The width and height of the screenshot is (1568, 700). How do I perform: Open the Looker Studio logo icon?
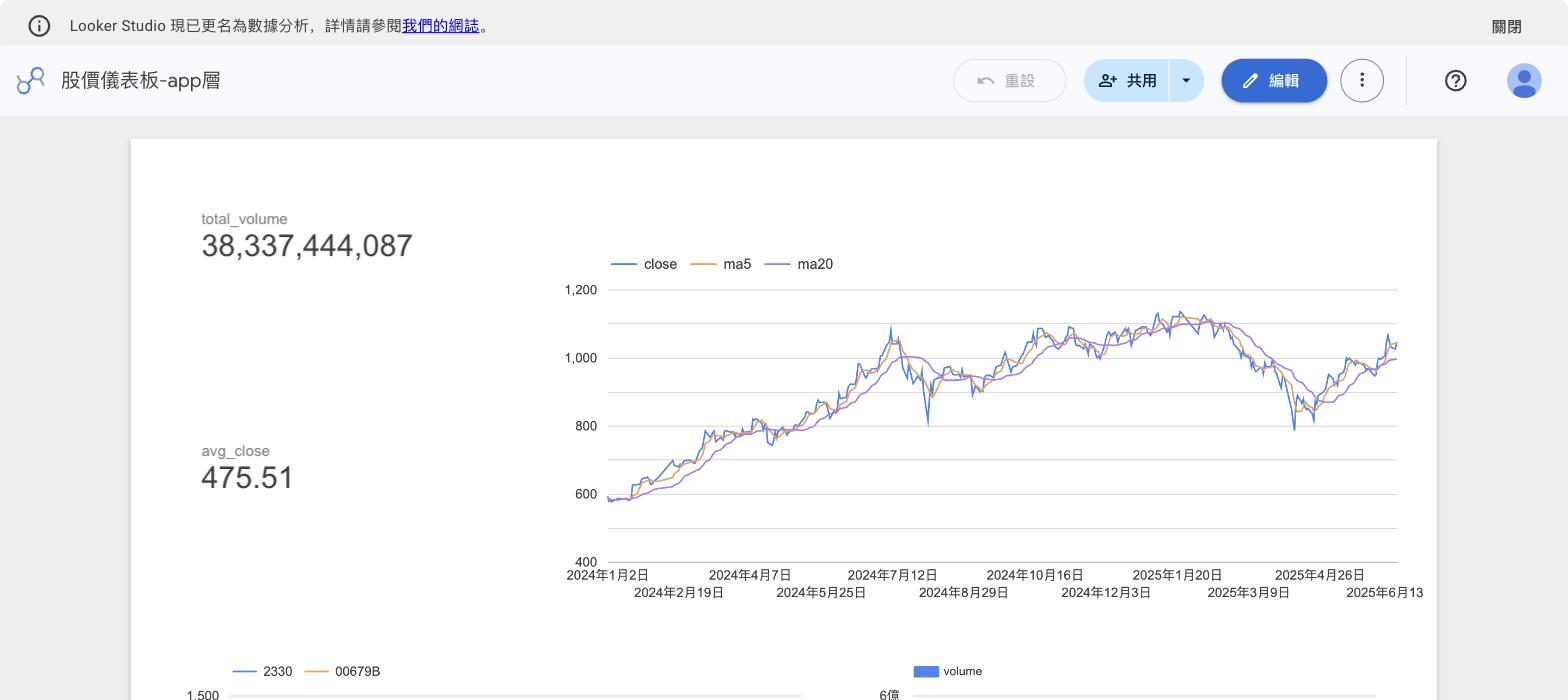(x=31, y=81)
